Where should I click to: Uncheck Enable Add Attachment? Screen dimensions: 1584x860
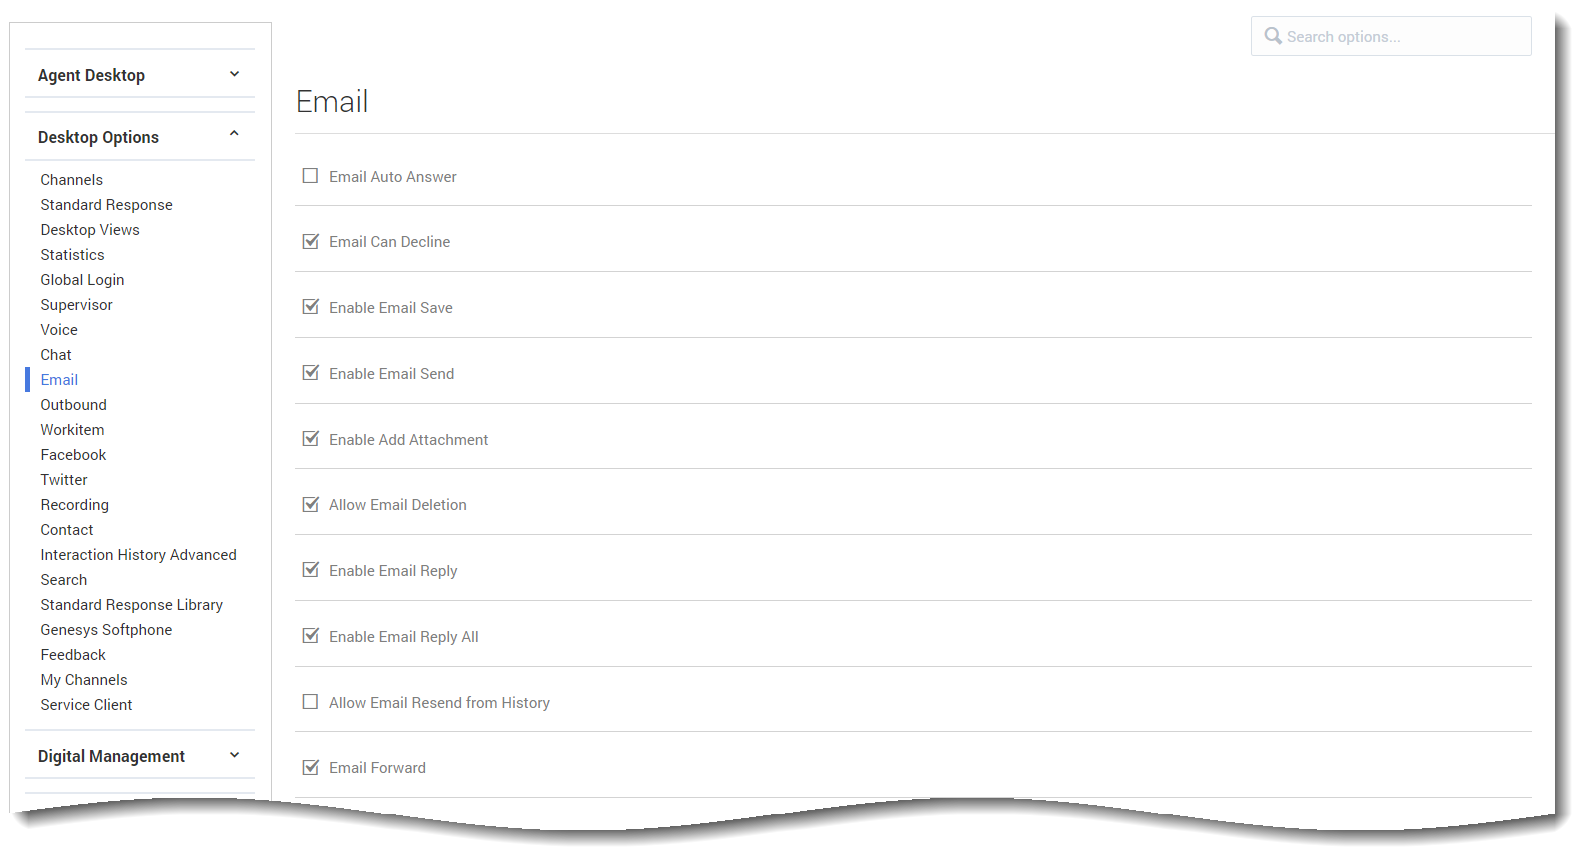(x=311, y=439)
